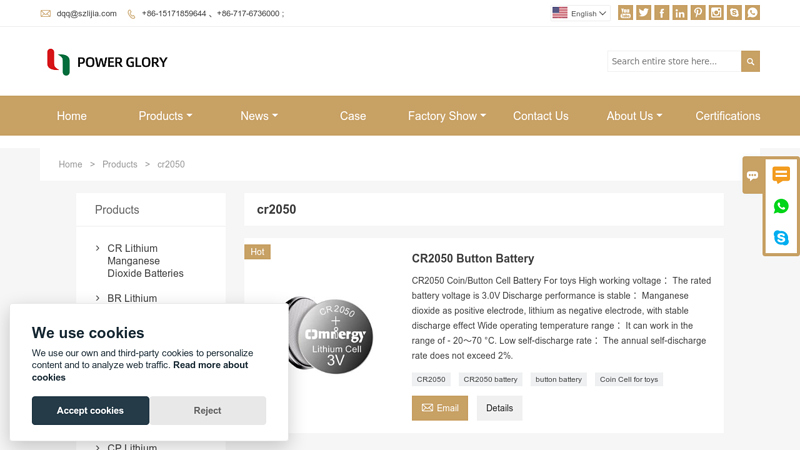
Task: Open the BR Lithium category link
Action: pos(132,298)
